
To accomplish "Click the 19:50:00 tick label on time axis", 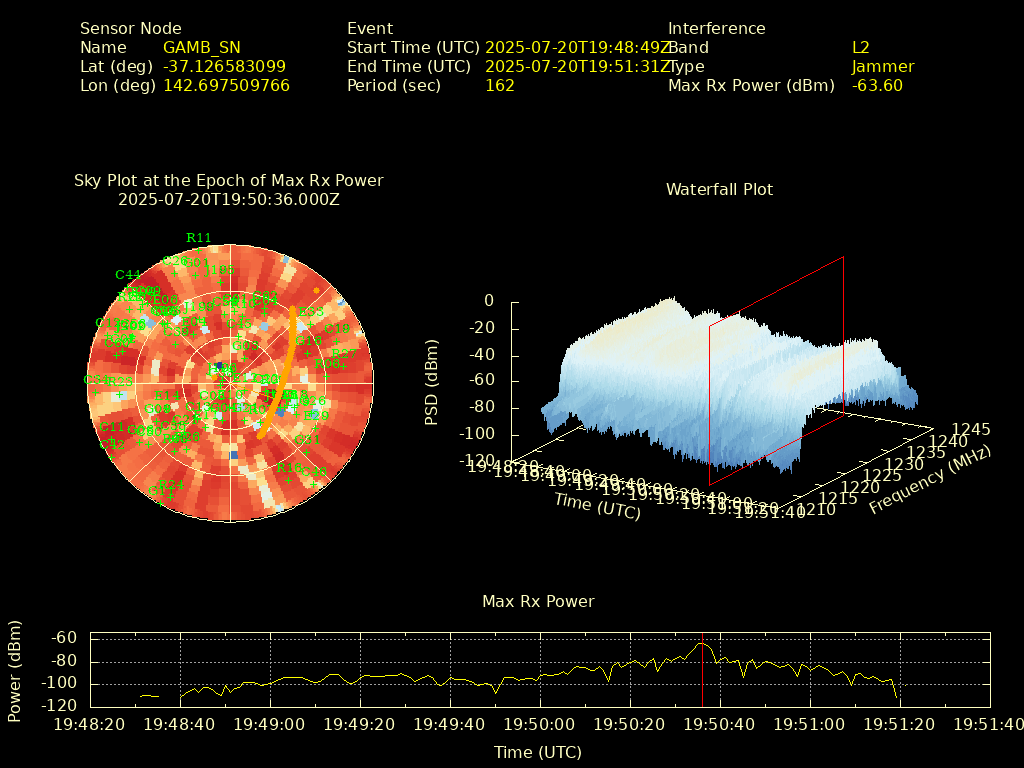I will click(540, 723).
